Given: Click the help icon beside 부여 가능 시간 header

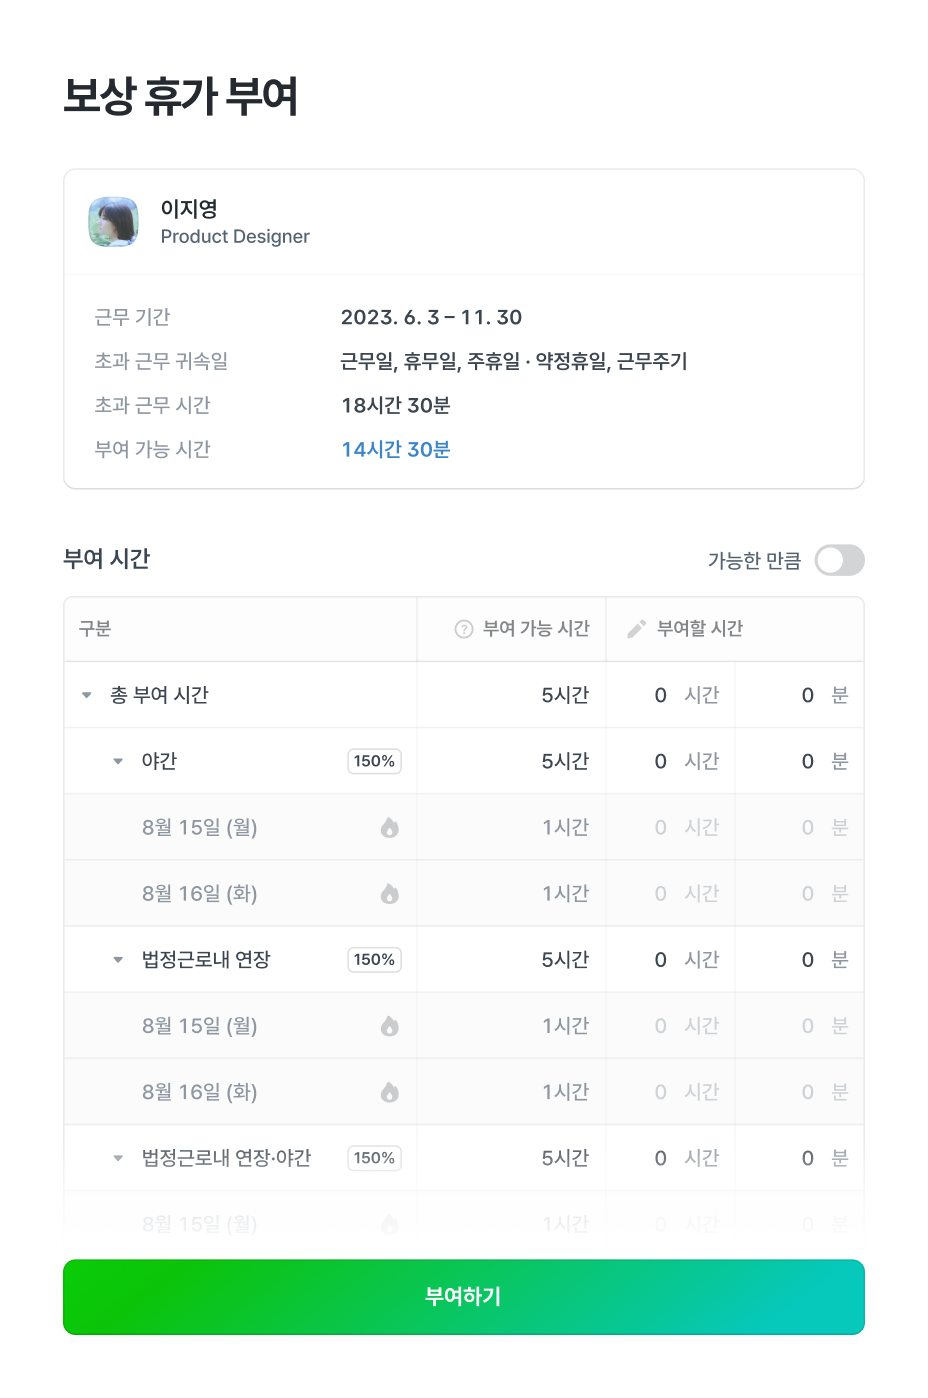Looking at the screenshot, I should click(464, 629).
